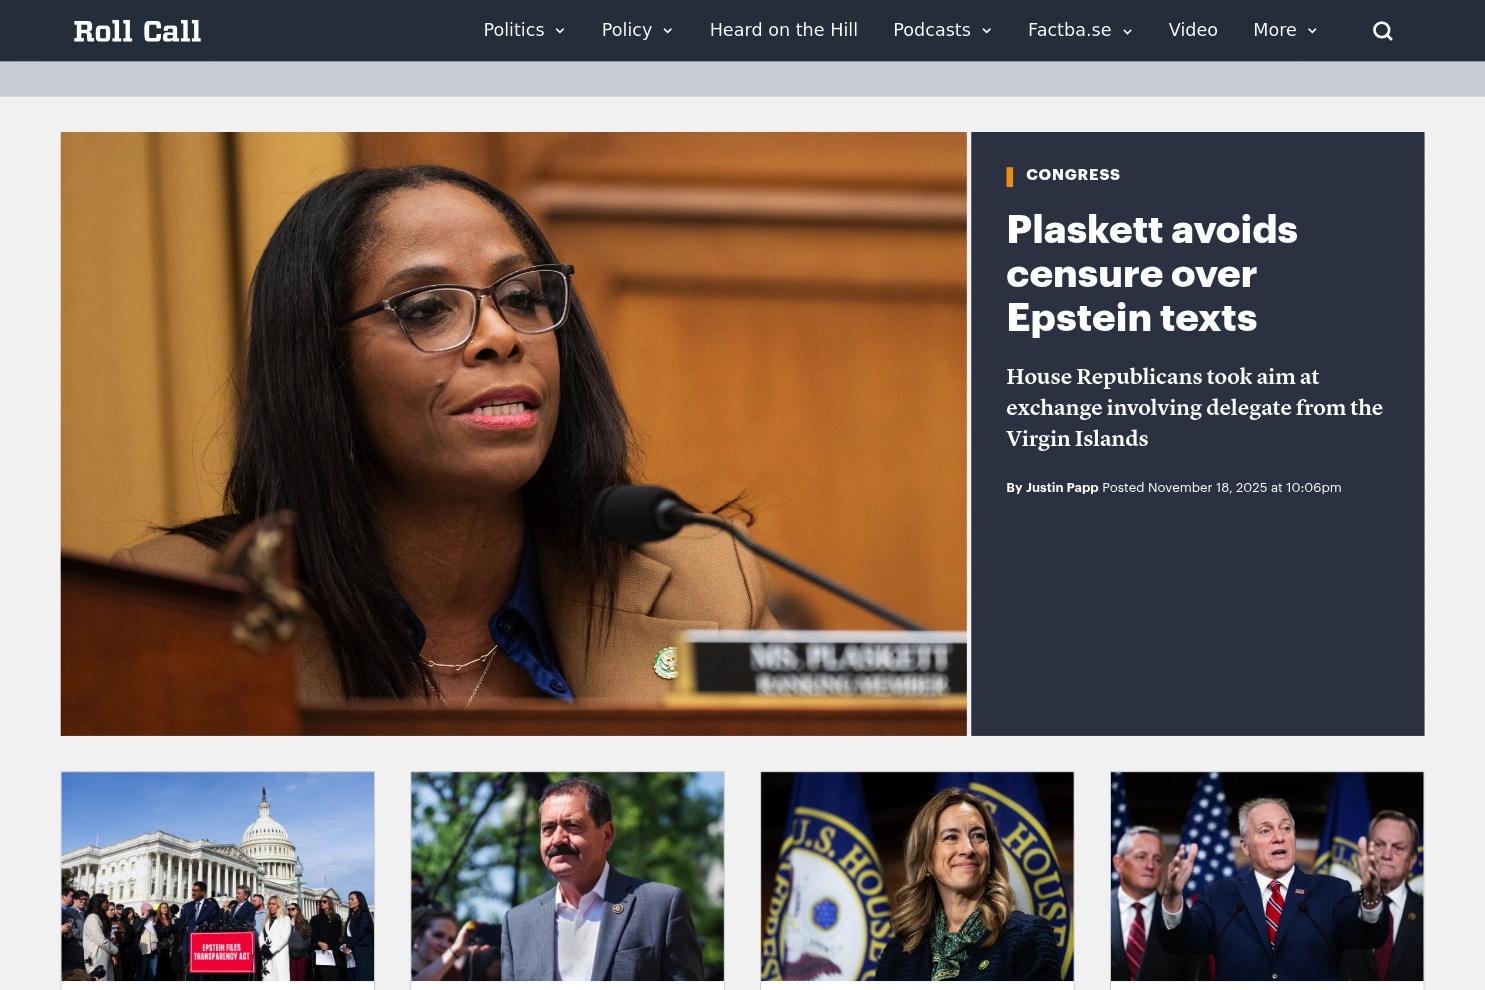The width and height of the screenshot is (1485, 990).
Task: Expand the More menu chevron
Action: click(x=1312, y=31)
